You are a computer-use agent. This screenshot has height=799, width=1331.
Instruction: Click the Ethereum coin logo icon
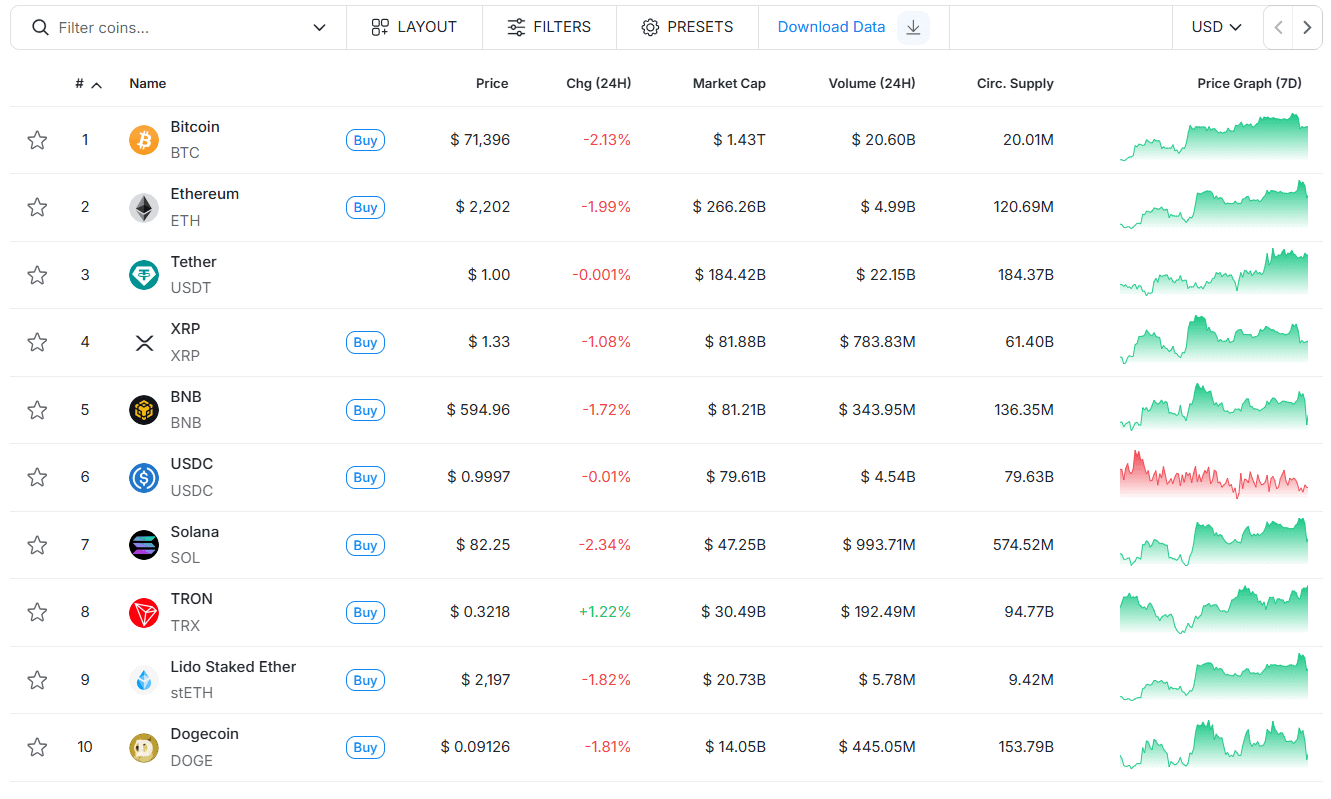click(x=144, y=208)
